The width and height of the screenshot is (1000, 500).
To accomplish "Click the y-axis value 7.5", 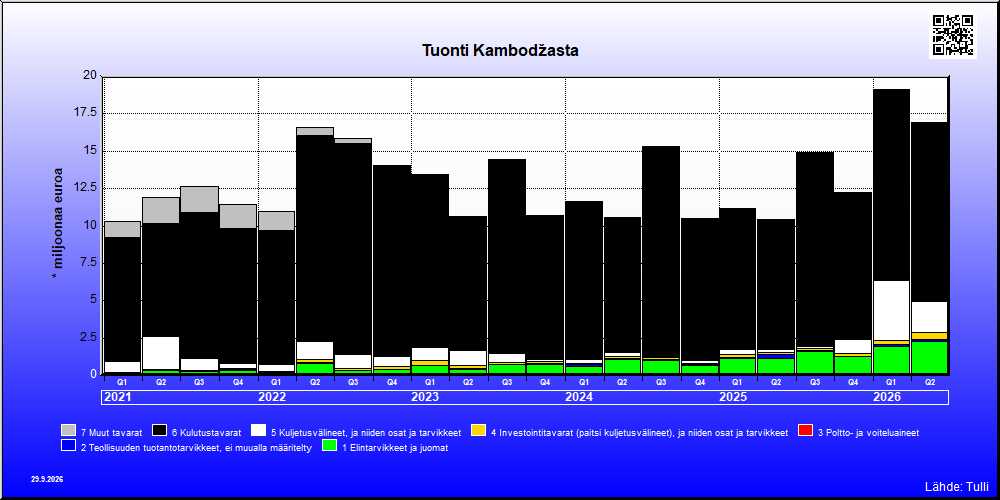I will 88,262.
